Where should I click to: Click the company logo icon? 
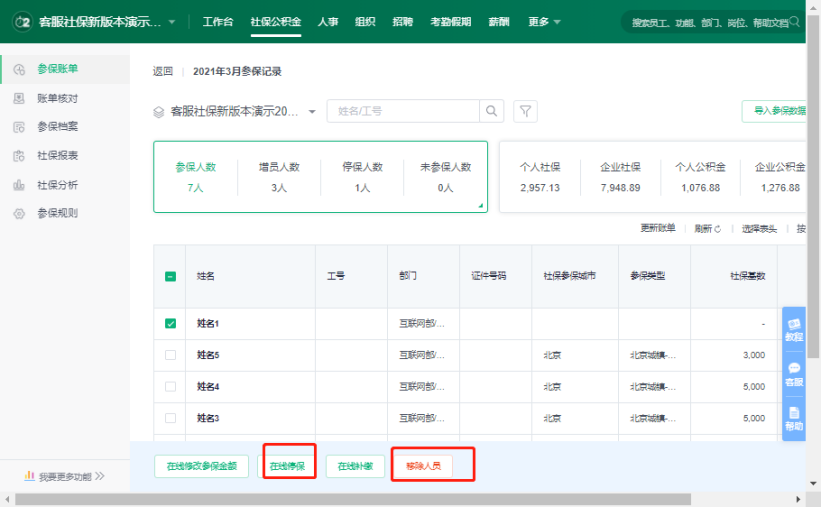coord(23,22)
